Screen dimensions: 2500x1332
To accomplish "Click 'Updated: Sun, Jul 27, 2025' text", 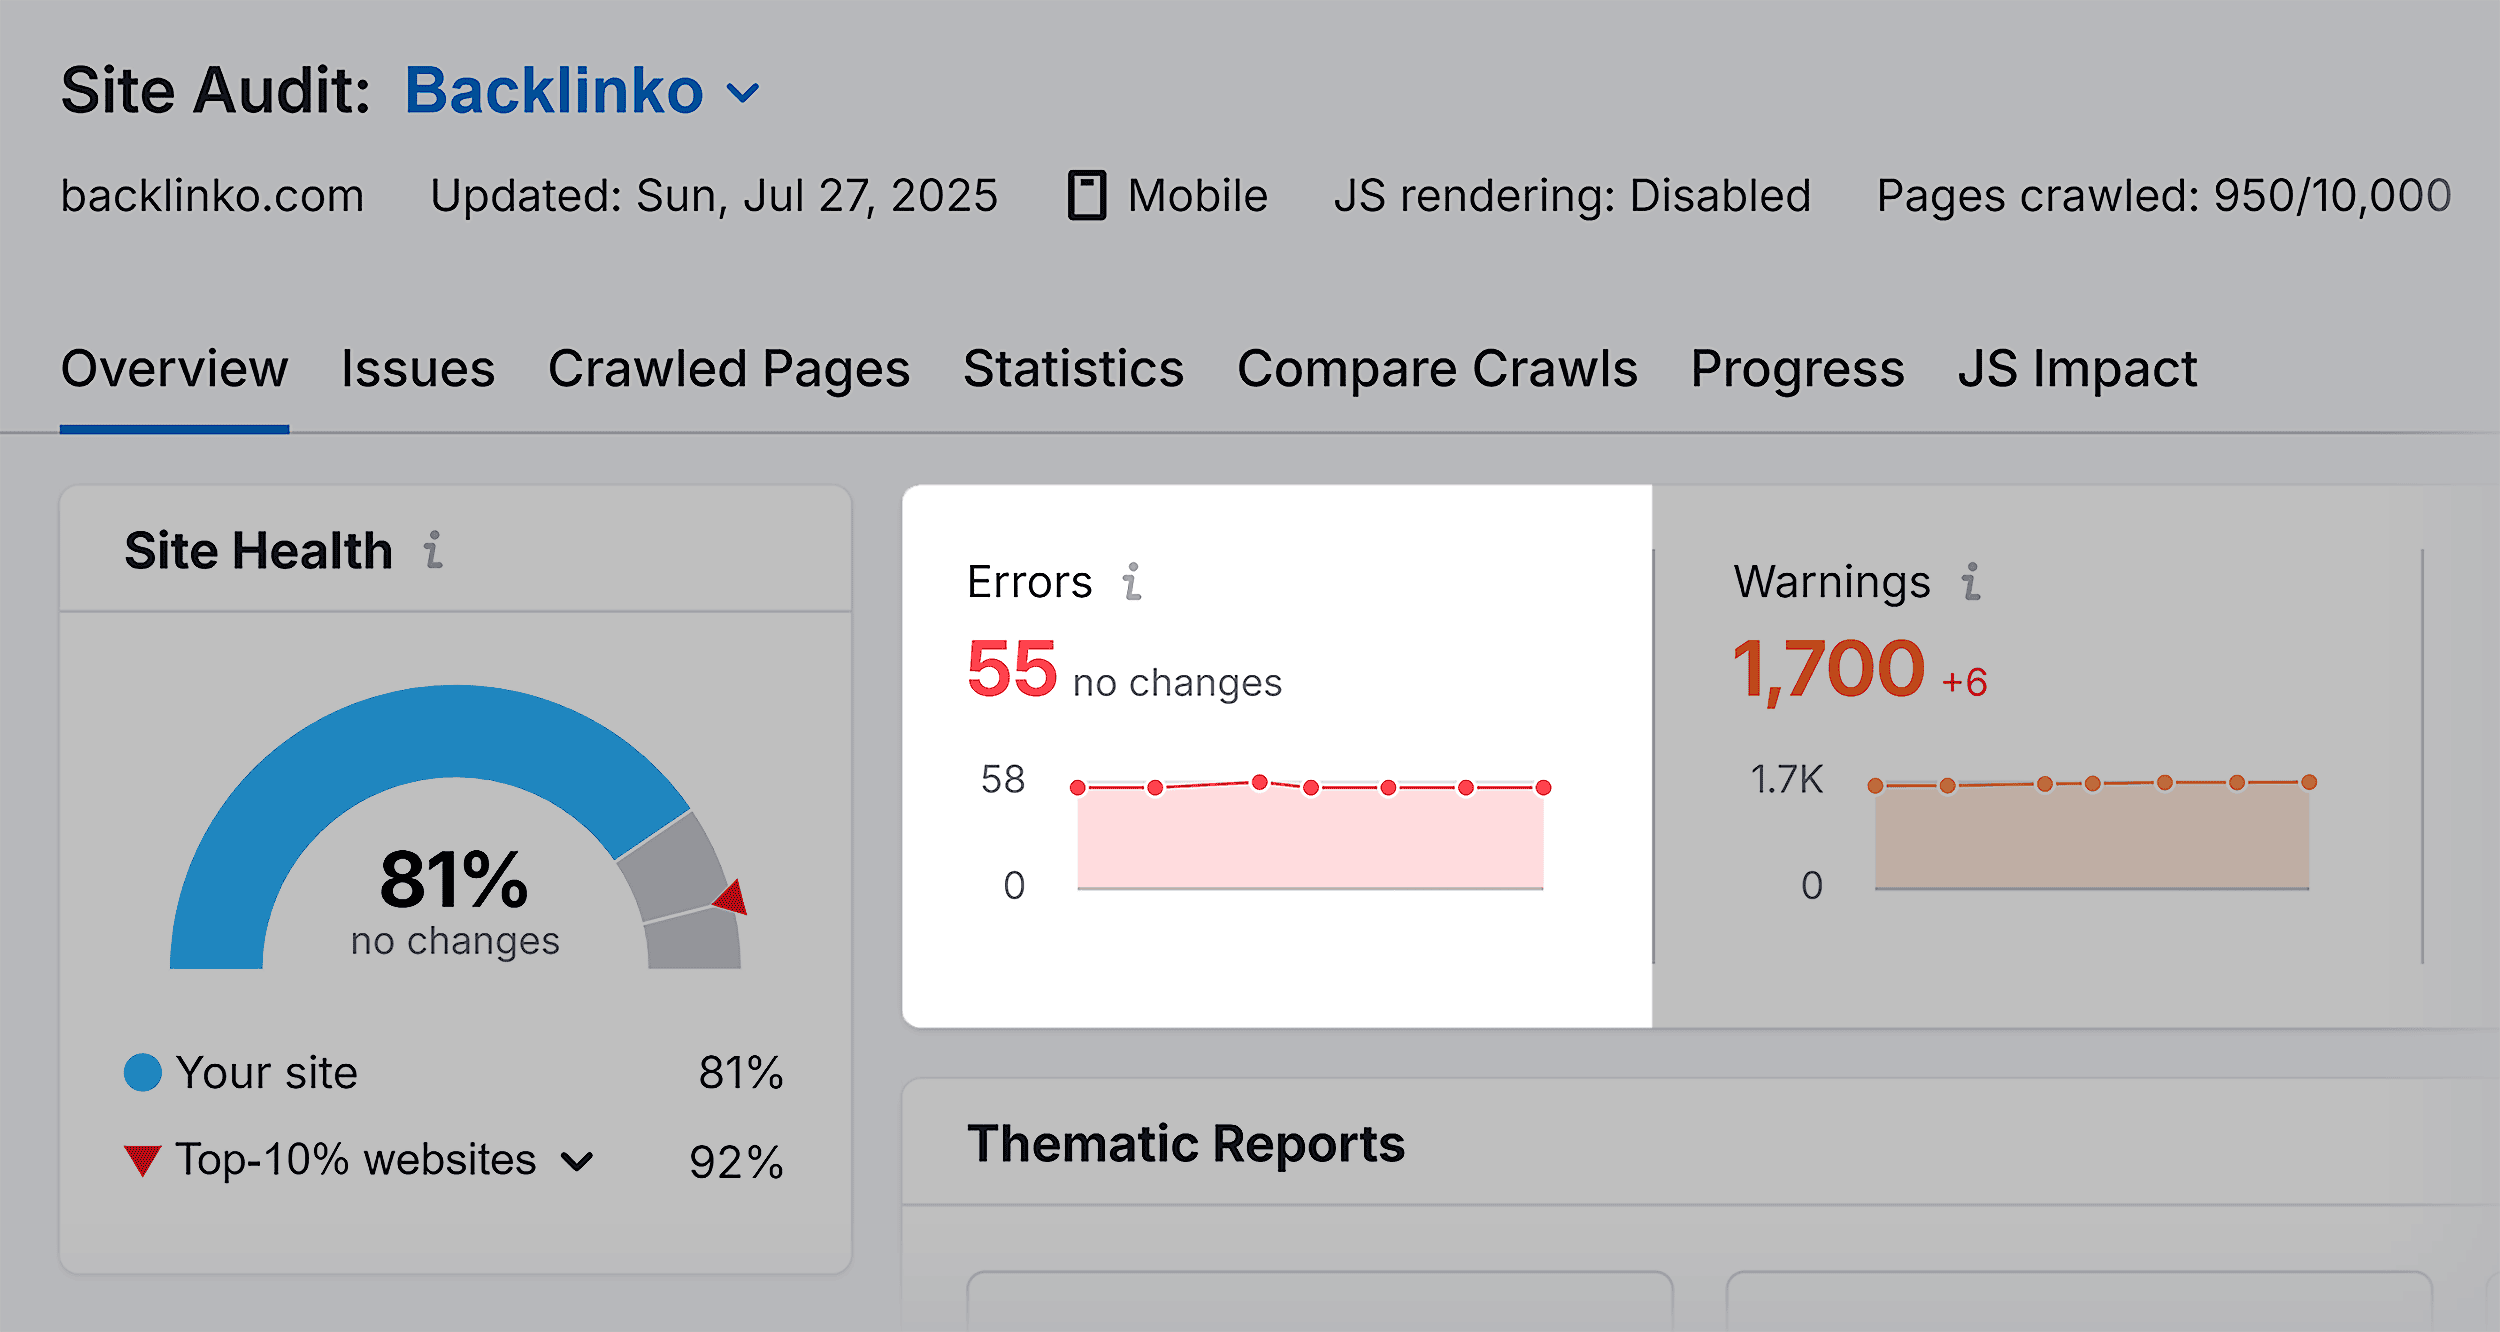I will 714,196.
